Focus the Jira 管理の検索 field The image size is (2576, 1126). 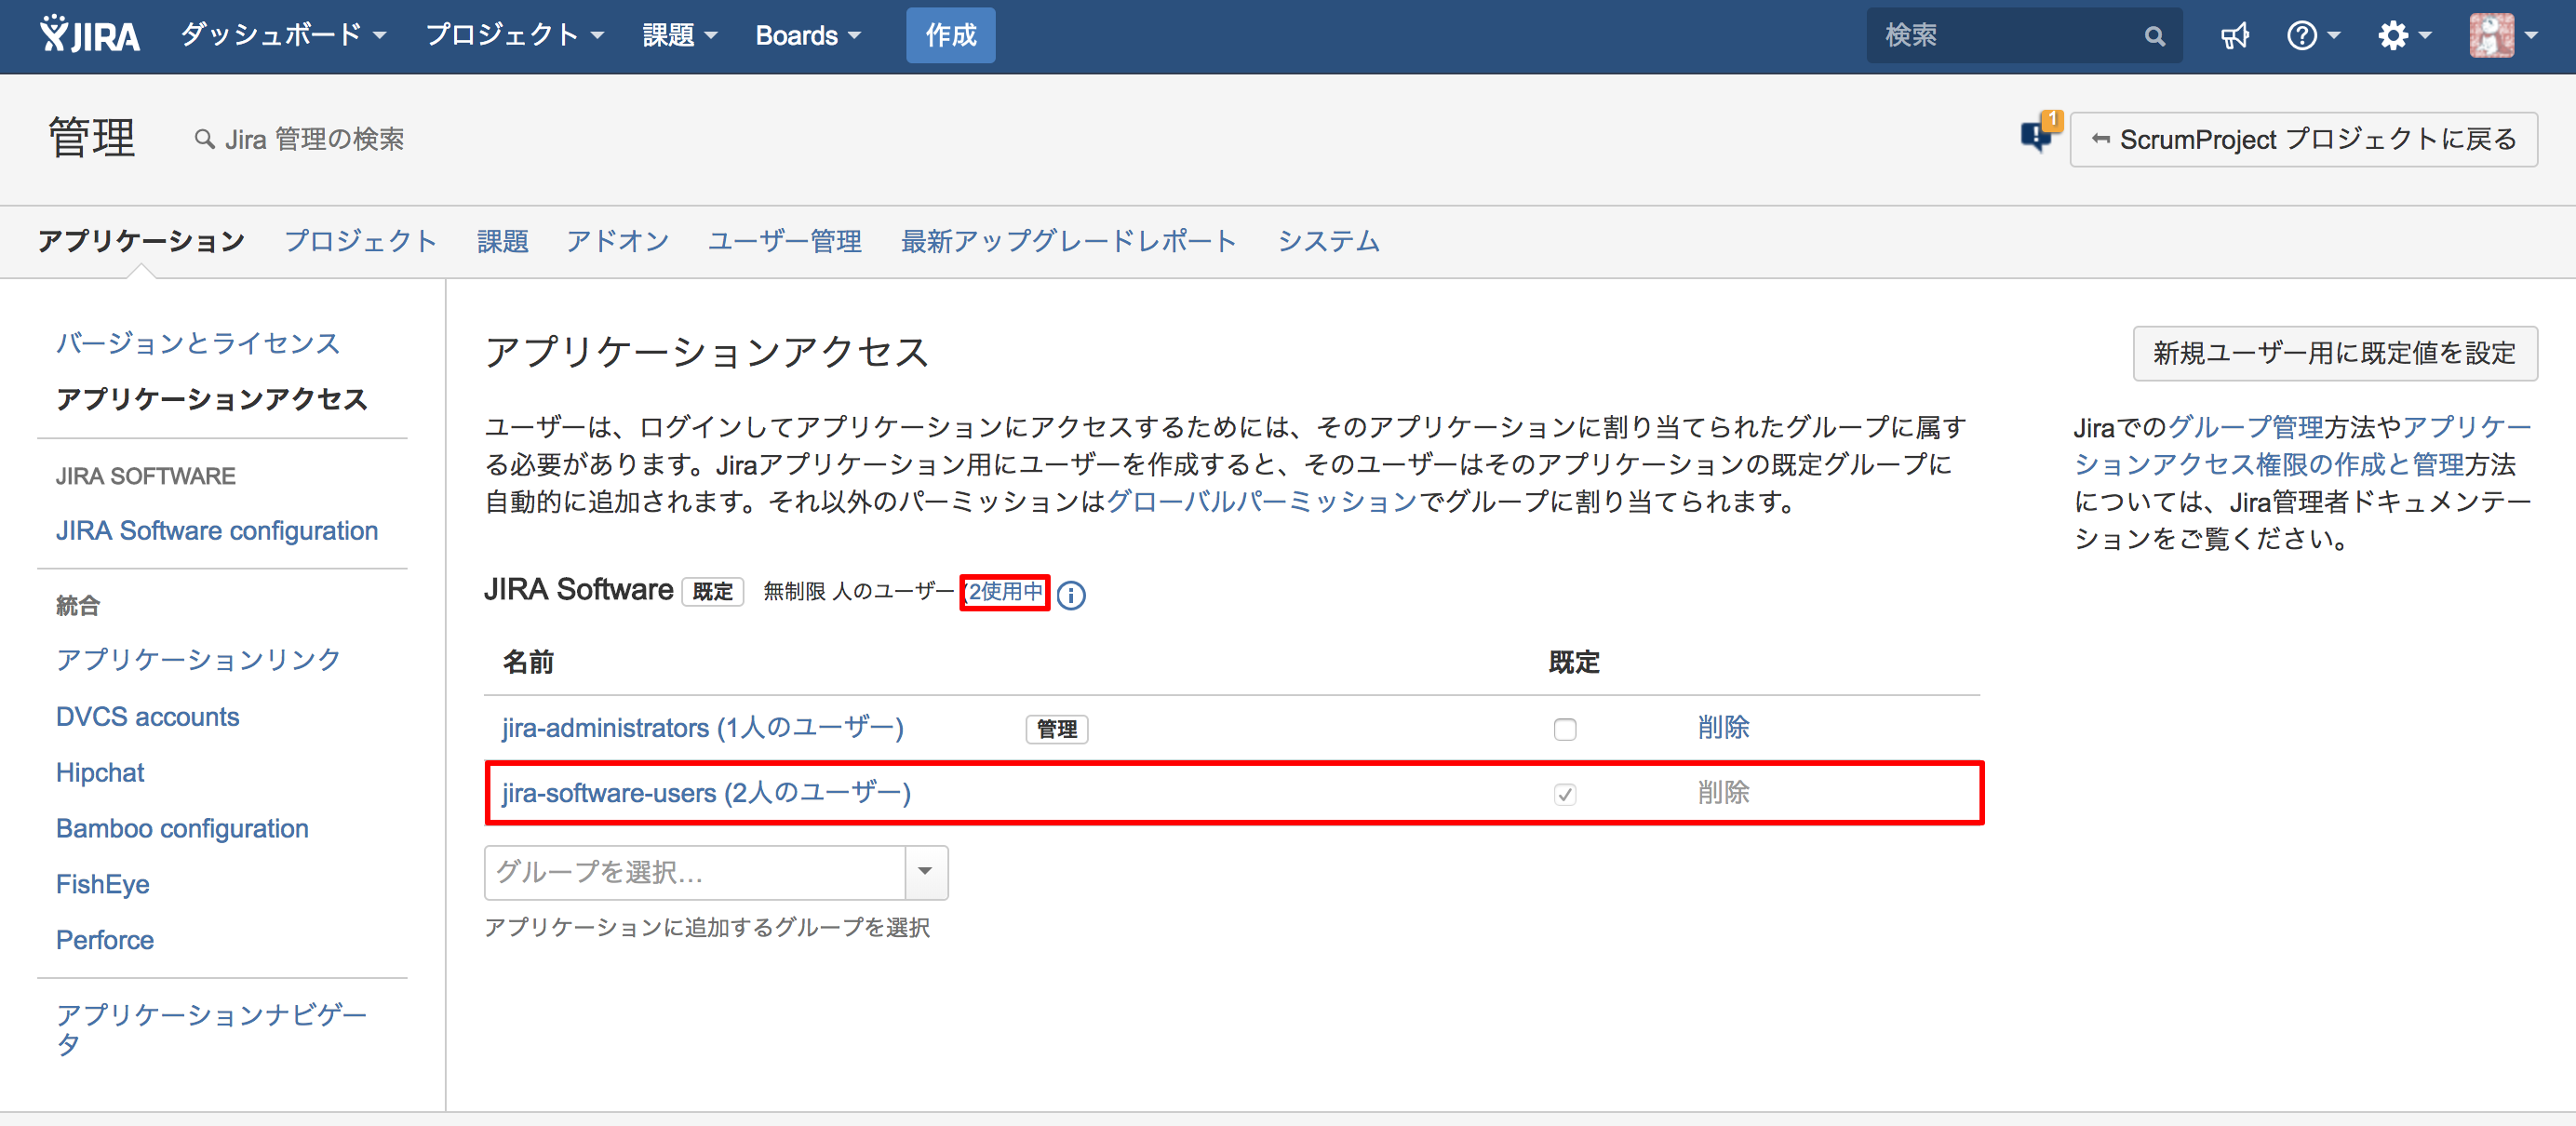click(314, 139)
